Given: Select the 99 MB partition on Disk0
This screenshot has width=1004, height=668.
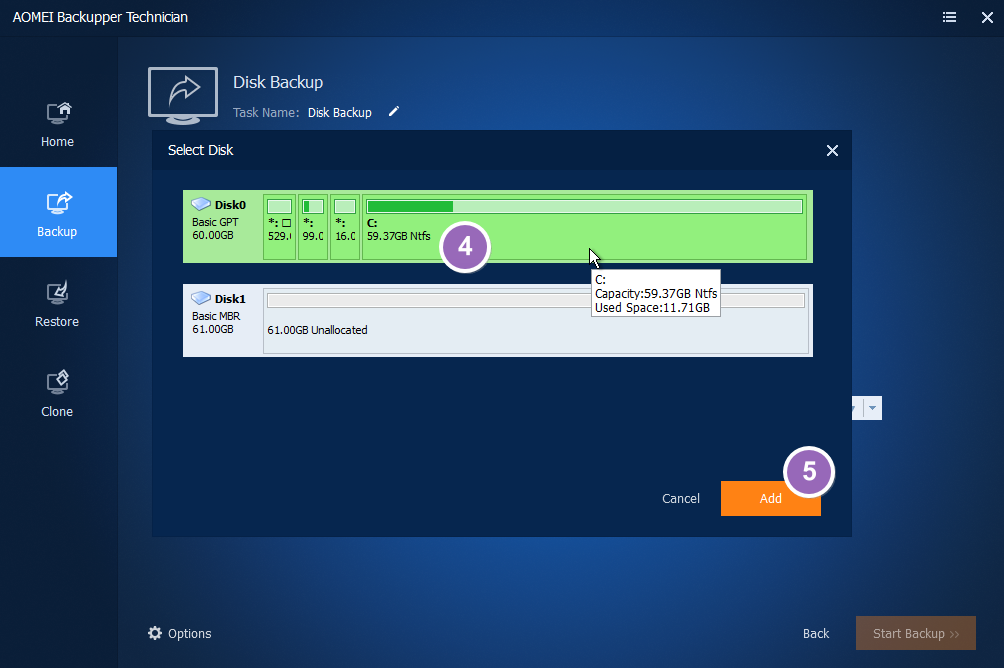Looking at the screenshot, I should coord(313,227).
